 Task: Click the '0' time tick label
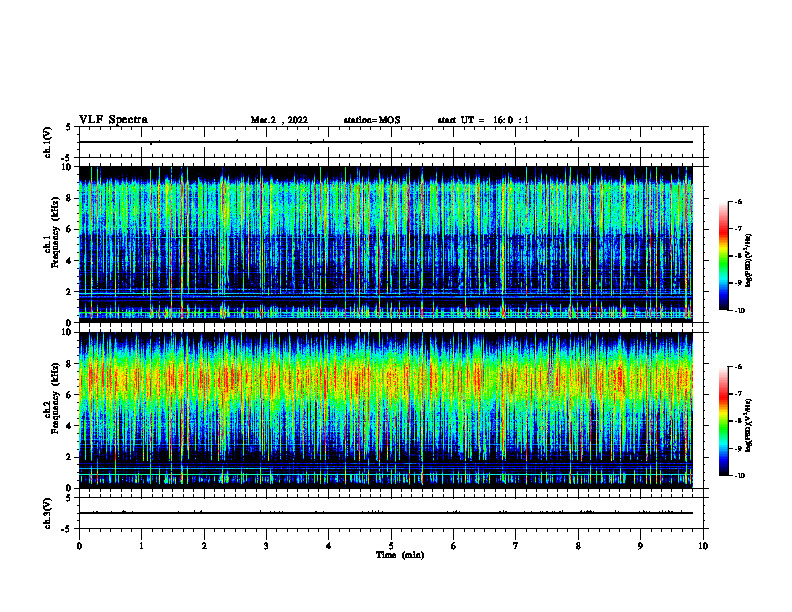[79, 546]
